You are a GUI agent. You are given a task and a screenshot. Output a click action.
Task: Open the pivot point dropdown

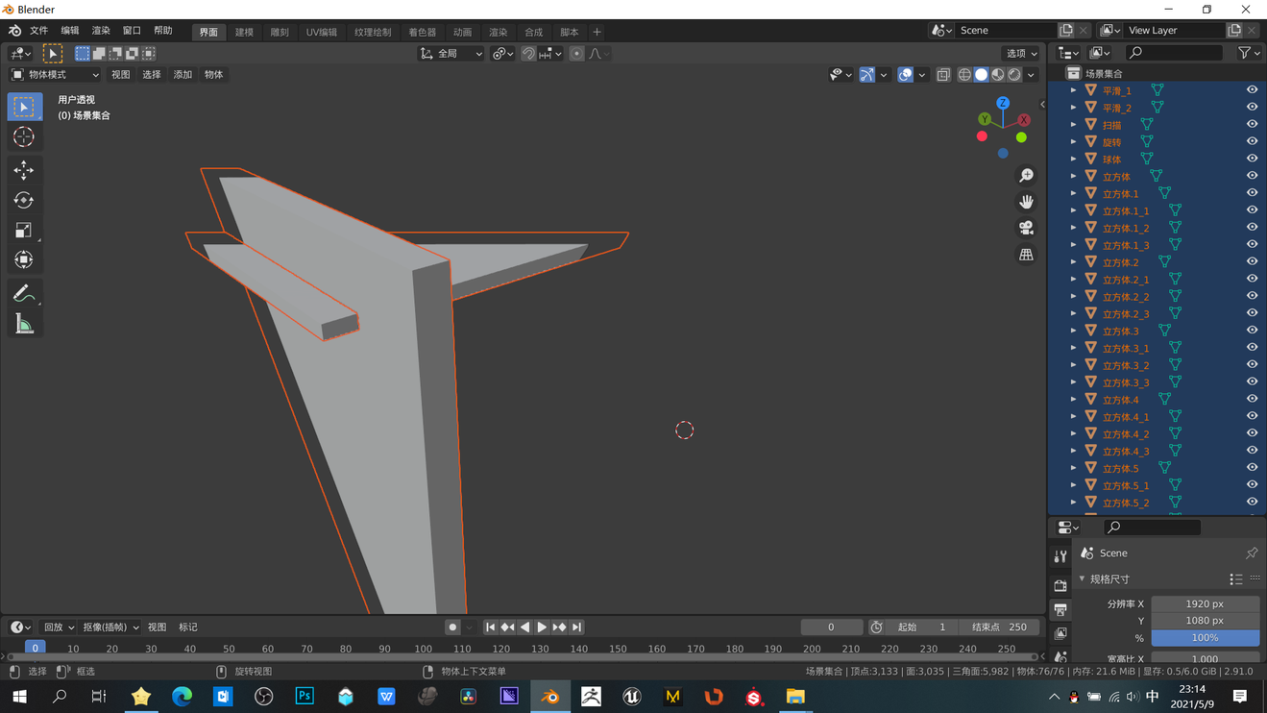(503, 54)
